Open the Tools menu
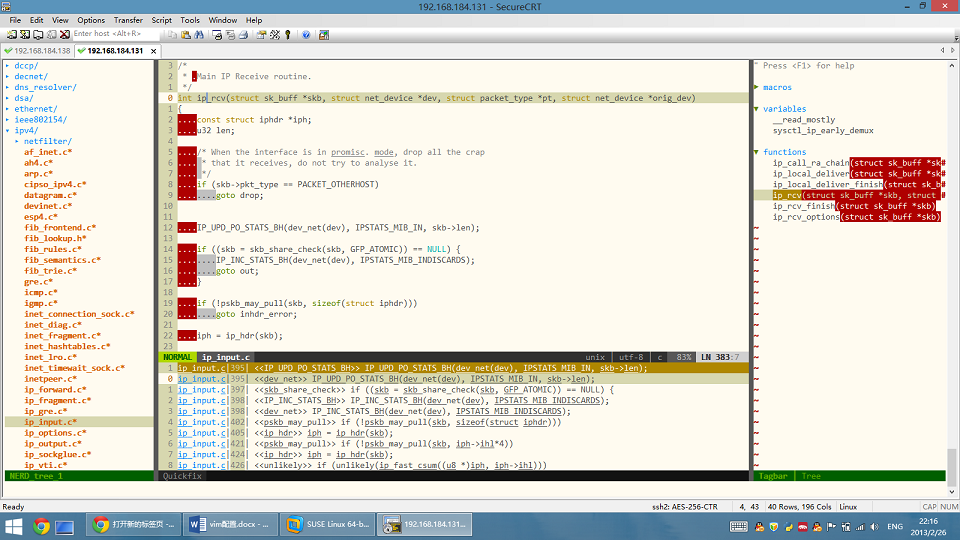The width and height of the screenshot is (960, 540). point(190,20)
